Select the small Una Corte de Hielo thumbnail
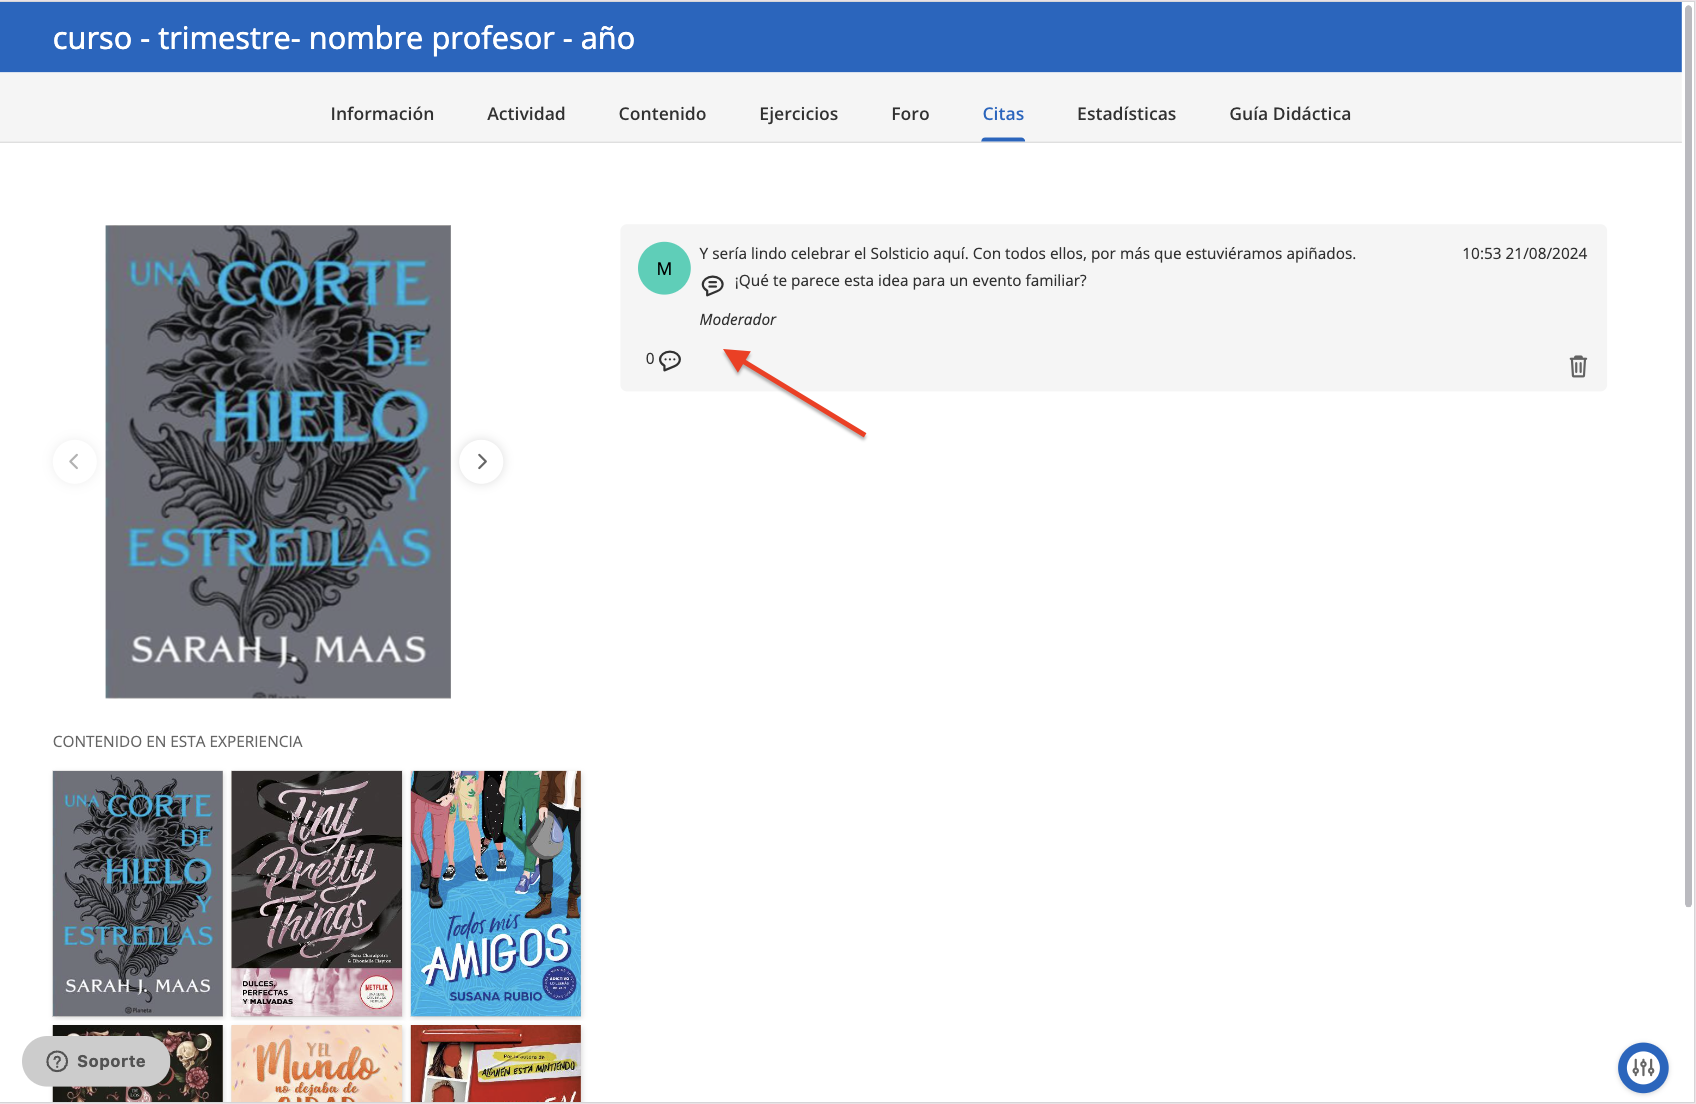This screenshot has height=1104, width=1696. pyautogui.click(x=138, y=893)
